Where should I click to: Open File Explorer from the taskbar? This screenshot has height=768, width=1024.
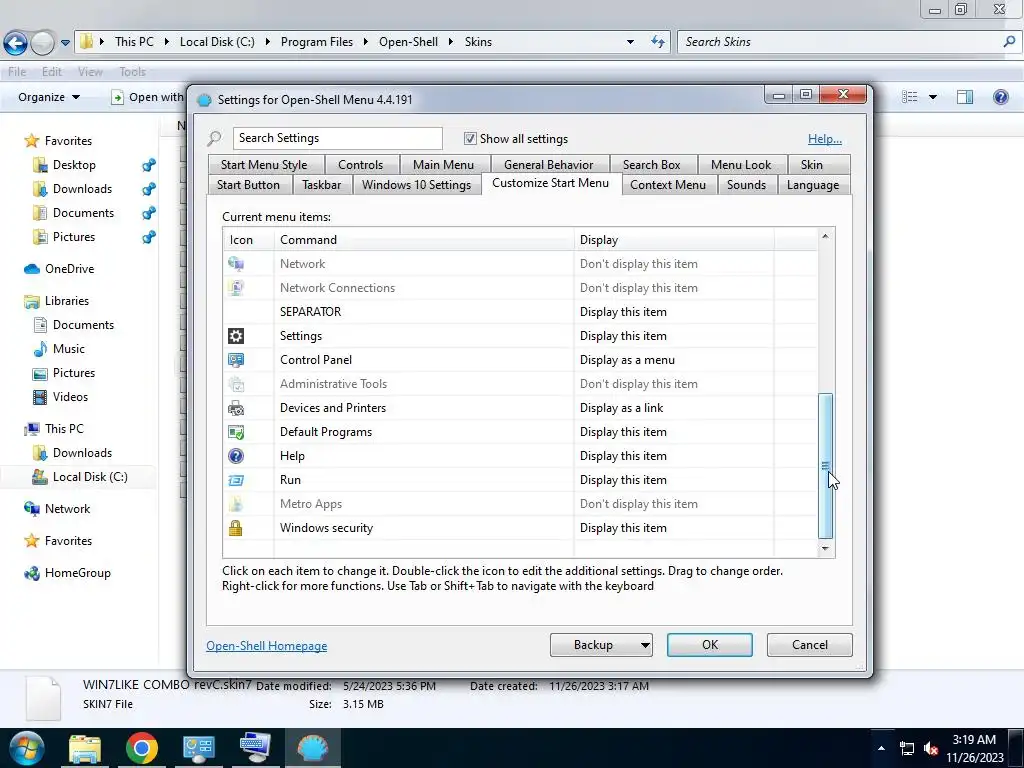(x=85, y=748)
